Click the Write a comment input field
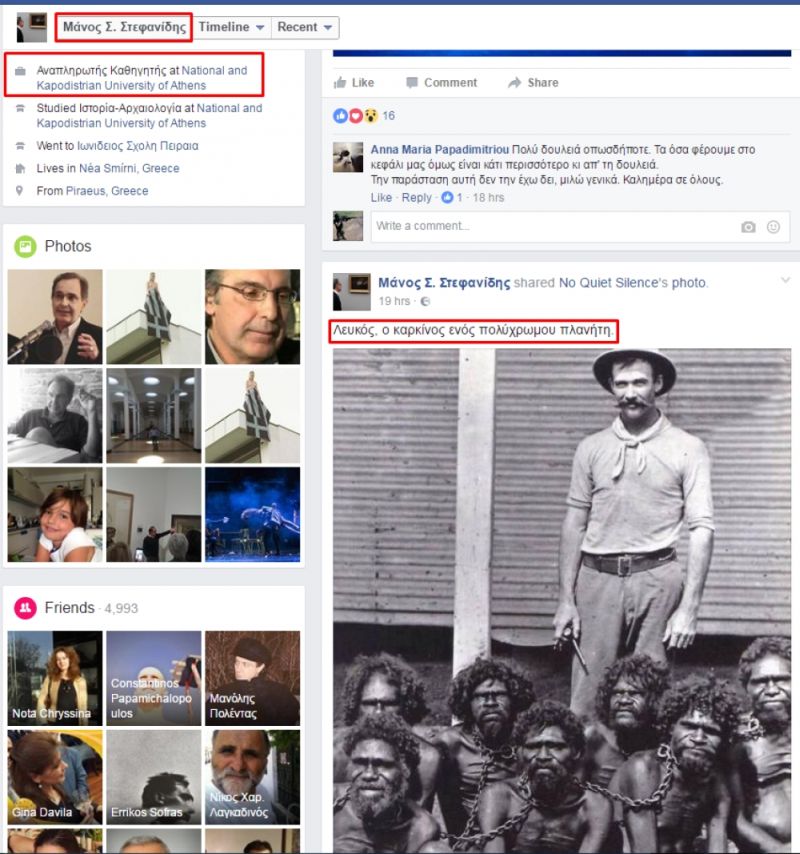The width and height of the screenshot is (800, 854). click(550, 227)
